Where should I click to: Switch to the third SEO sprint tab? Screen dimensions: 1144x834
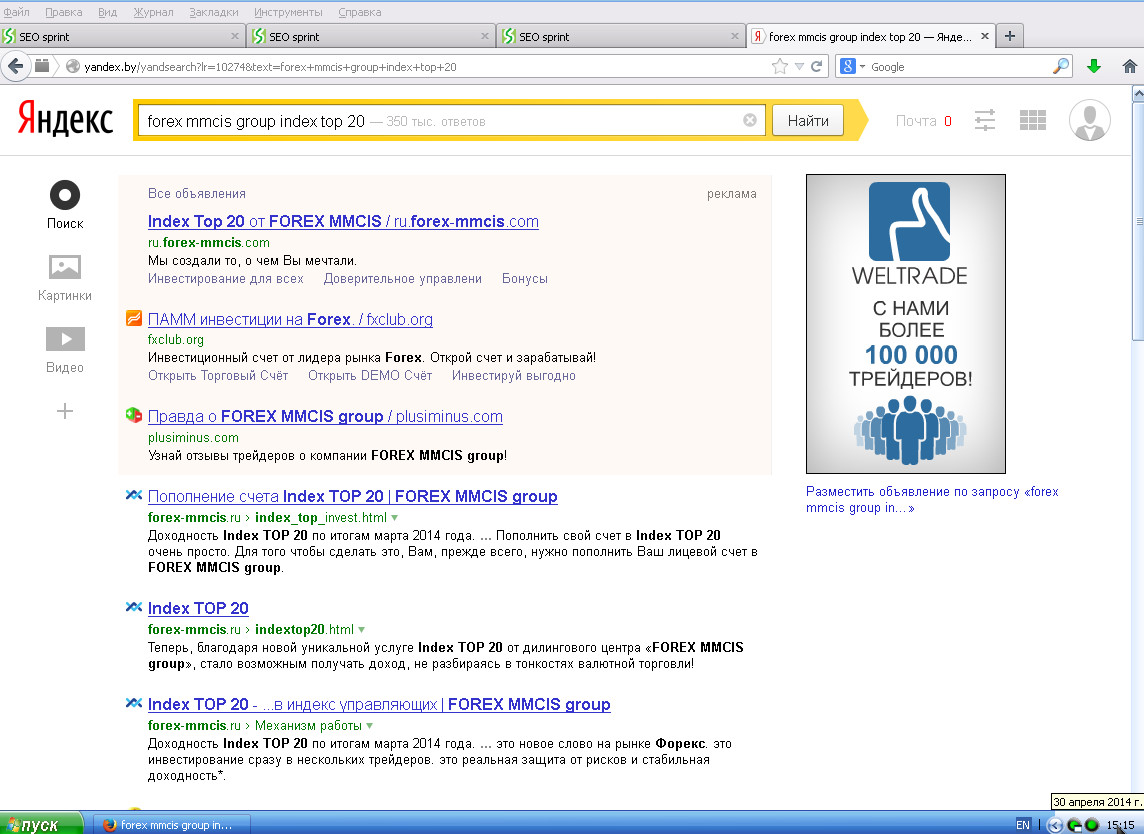(x=622, y=36)
